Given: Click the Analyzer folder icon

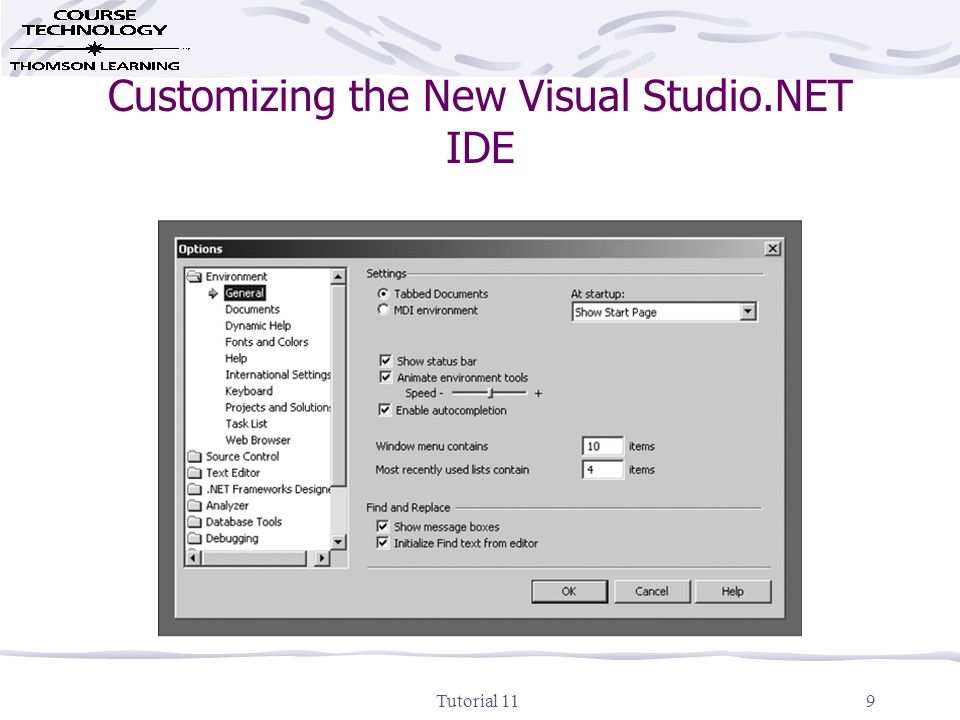Looking at the screenshot, I should point(195,506).
